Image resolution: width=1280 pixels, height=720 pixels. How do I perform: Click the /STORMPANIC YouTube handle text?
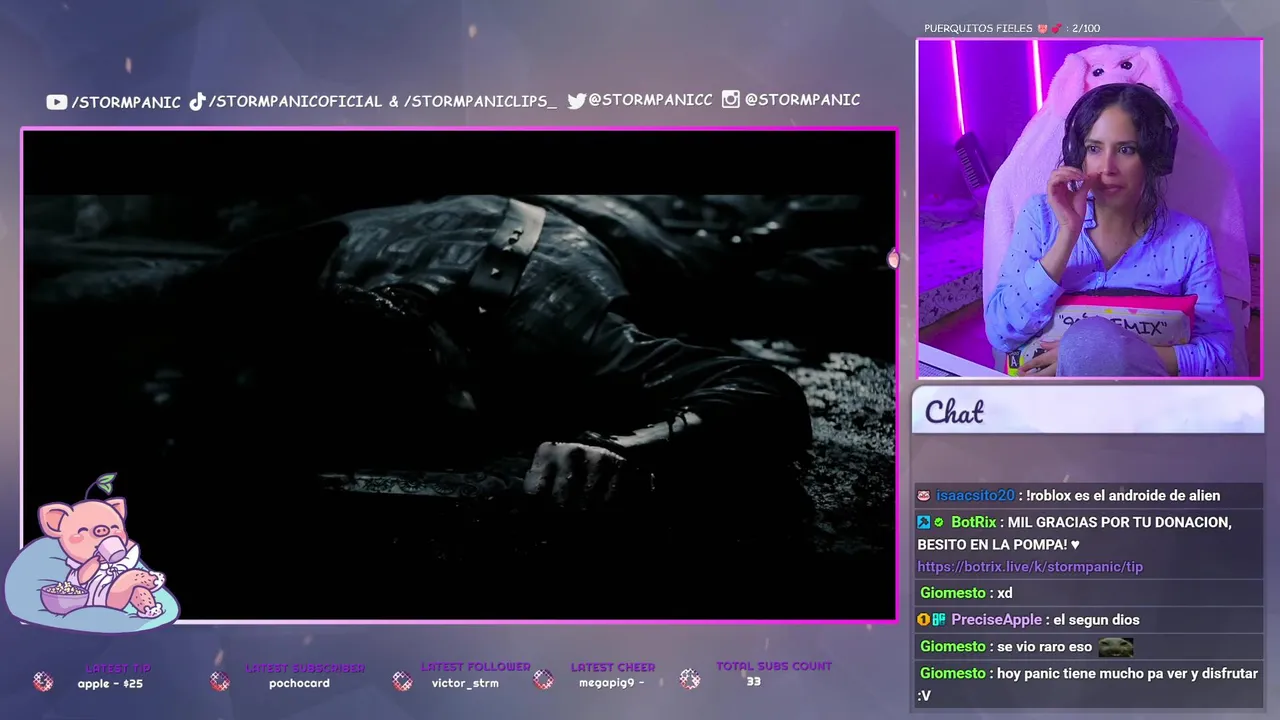126,102
